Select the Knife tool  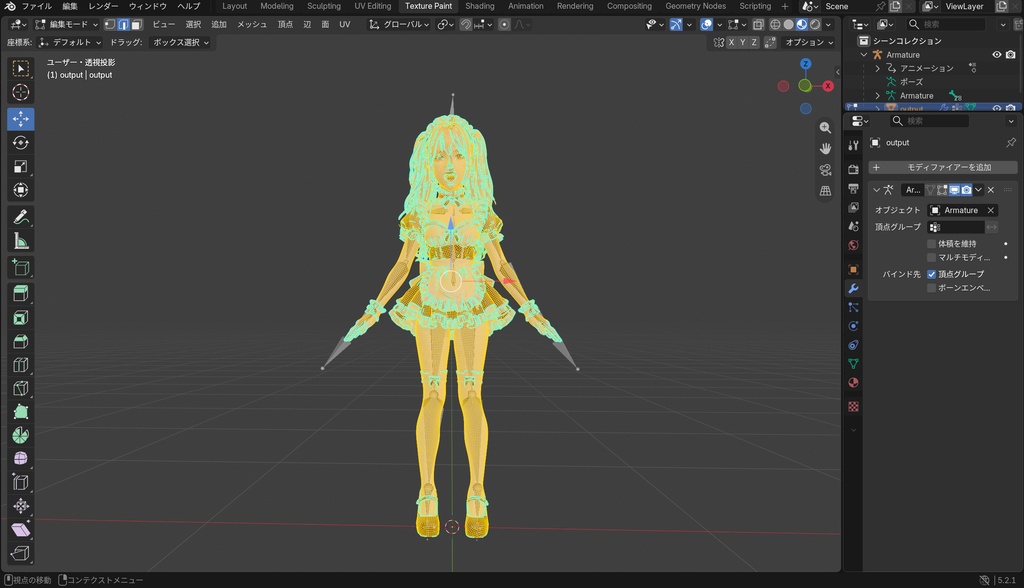[21, 388]
